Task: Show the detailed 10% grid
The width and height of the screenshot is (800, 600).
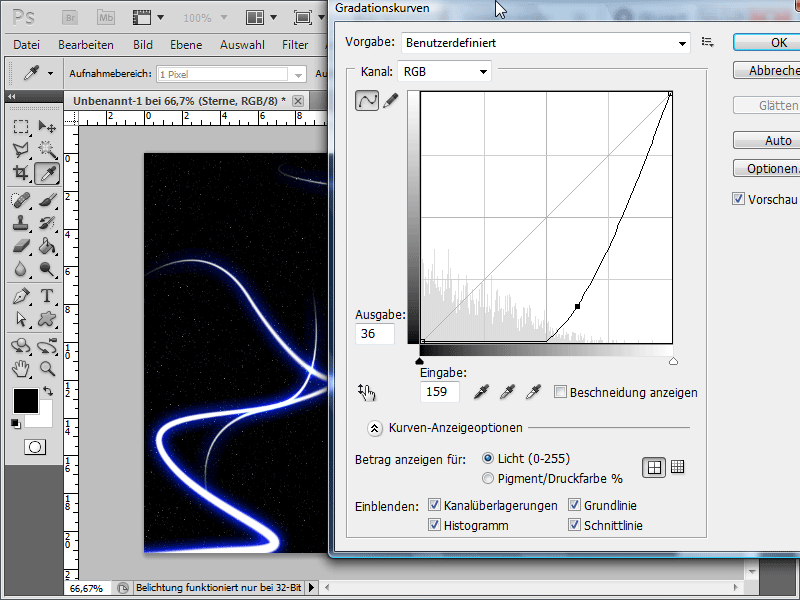Action: pos(678,466)
